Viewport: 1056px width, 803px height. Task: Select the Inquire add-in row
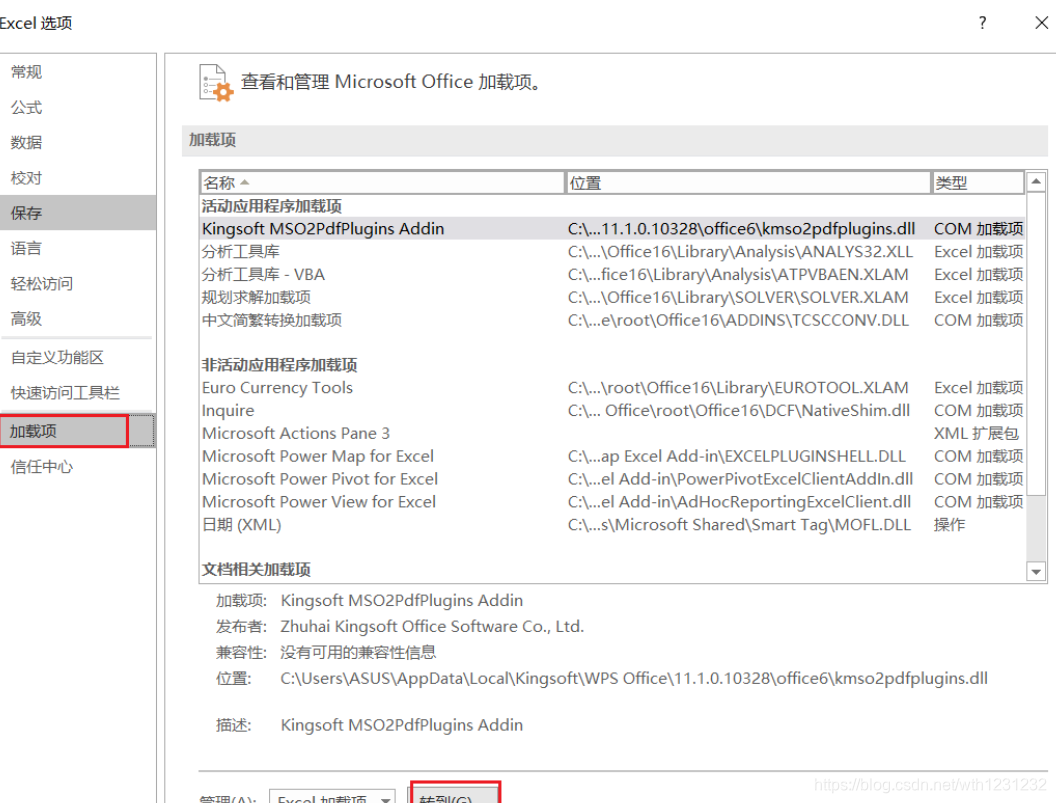click(613, 411)
